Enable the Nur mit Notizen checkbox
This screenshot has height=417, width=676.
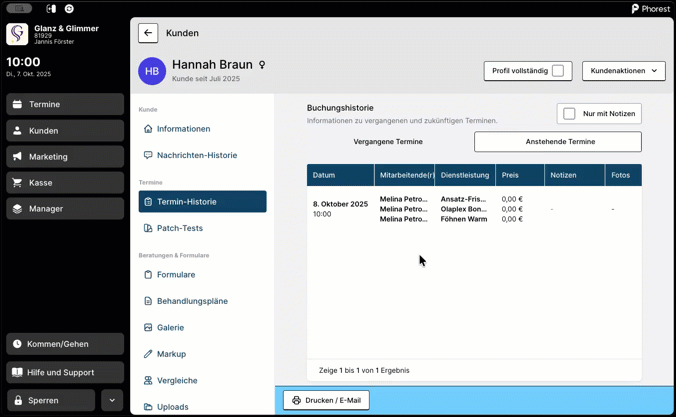569,114
